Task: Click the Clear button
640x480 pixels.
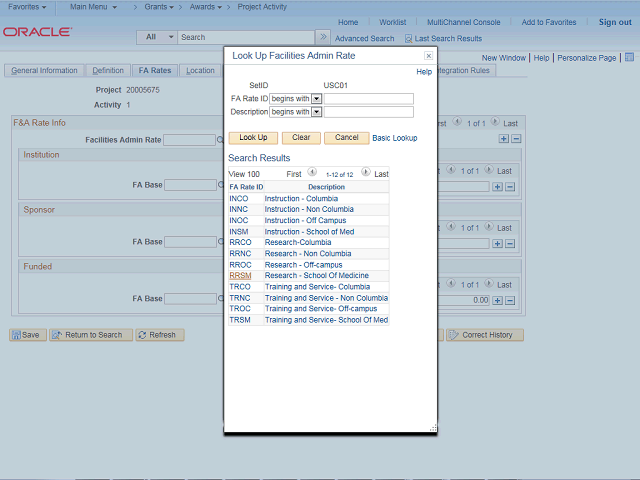Action: click(301, 138)
